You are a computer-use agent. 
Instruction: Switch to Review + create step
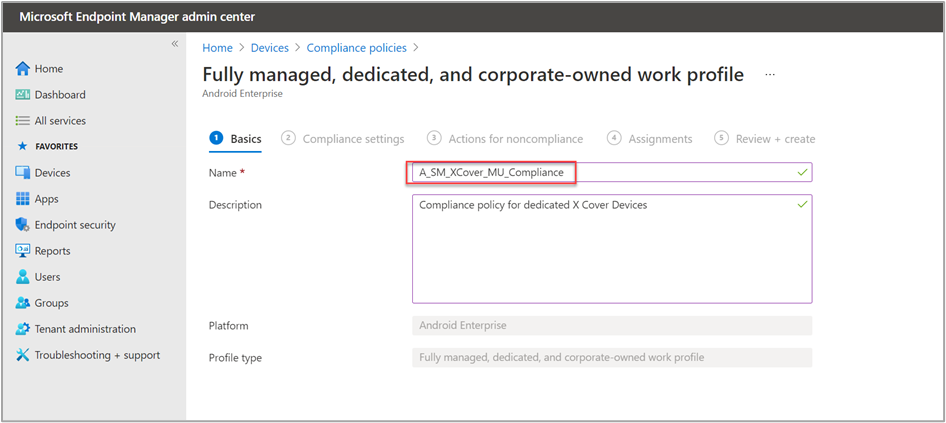(x=764, y=139)
